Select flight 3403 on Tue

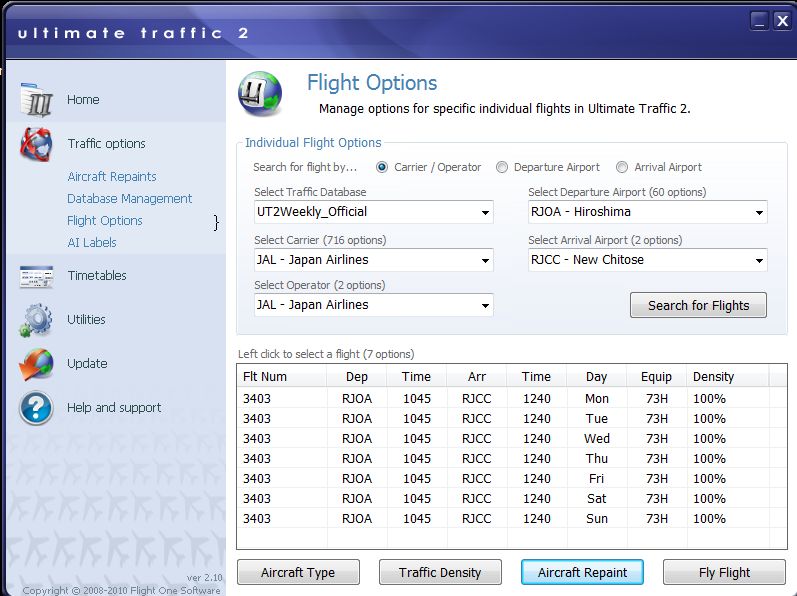tap(512, 419)
